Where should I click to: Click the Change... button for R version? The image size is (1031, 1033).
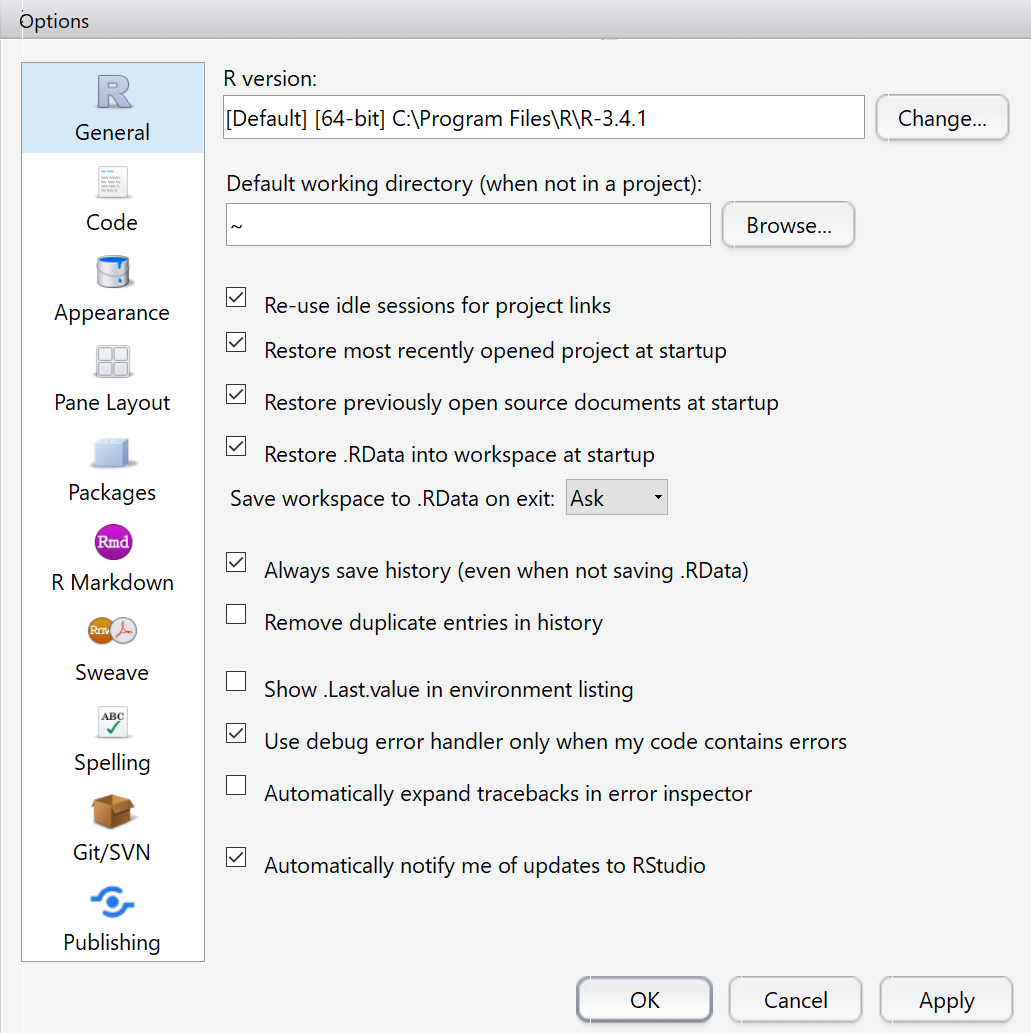tap(942, 118)
